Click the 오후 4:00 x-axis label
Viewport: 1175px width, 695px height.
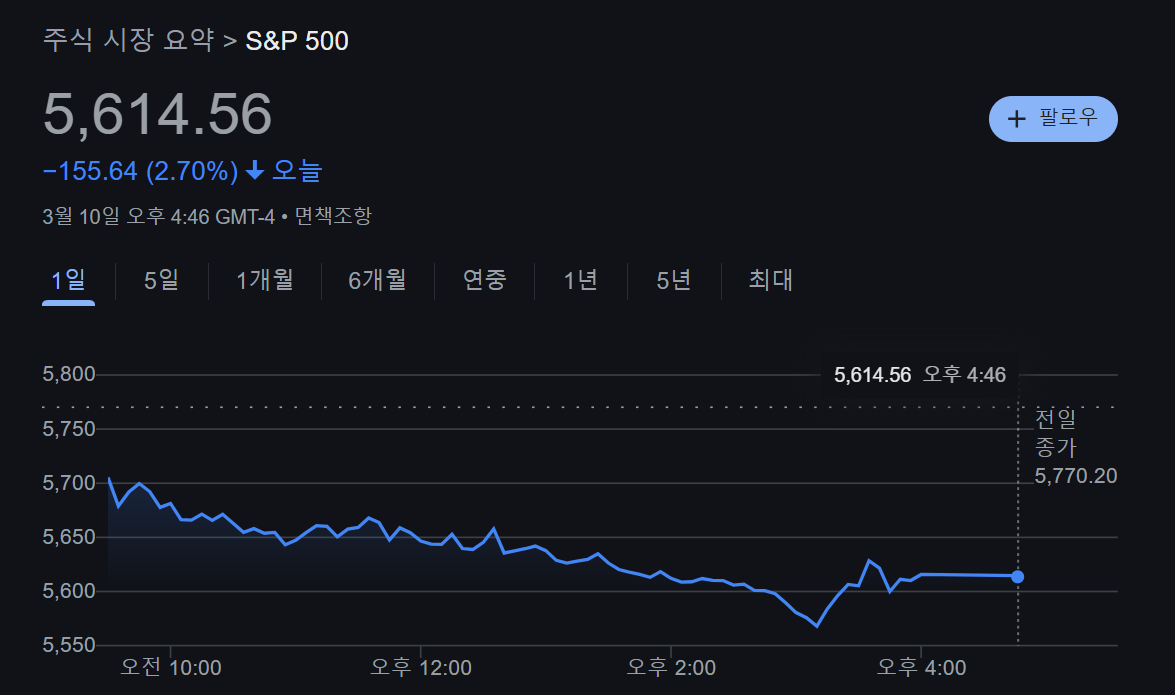point(922,667)
